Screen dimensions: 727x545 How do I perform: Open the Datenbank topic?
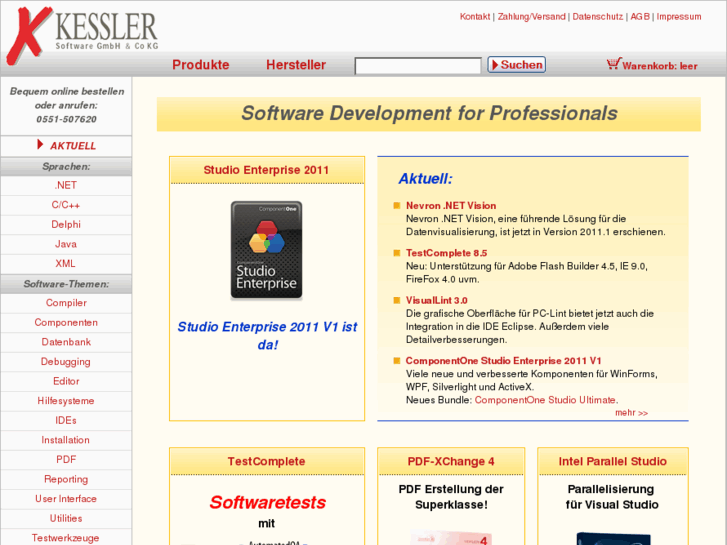[66, 342]
